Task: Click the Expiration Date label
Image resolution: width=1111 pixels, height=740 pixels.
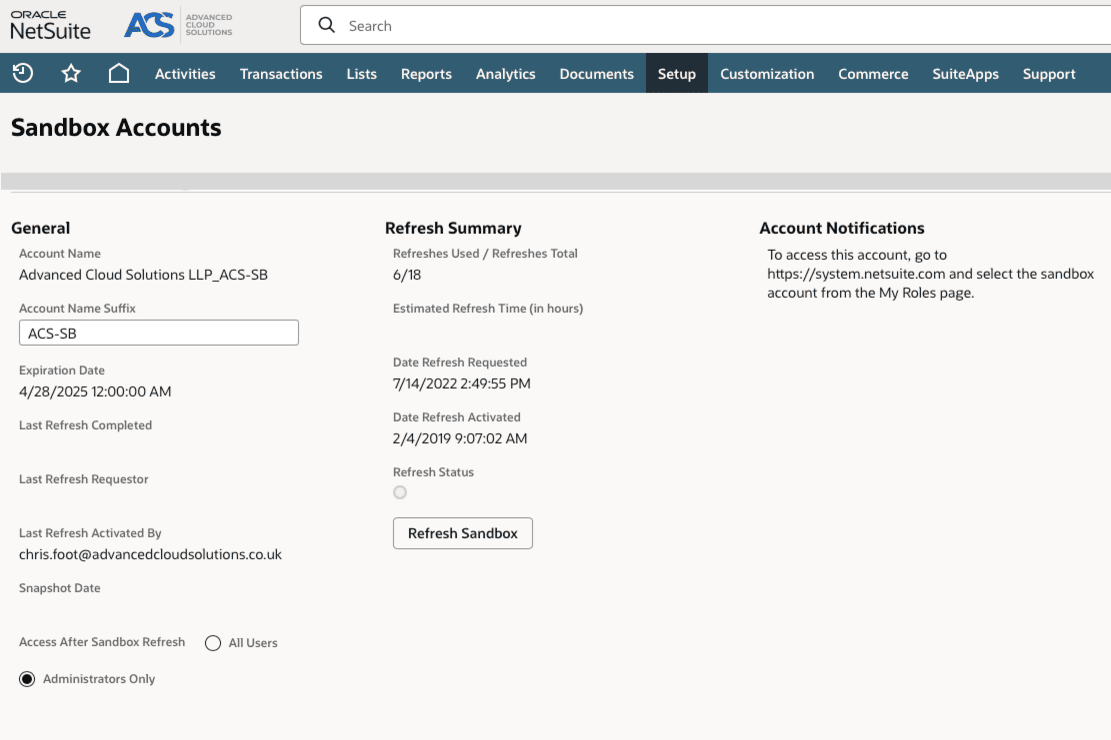Action: (x=62, y=370)
